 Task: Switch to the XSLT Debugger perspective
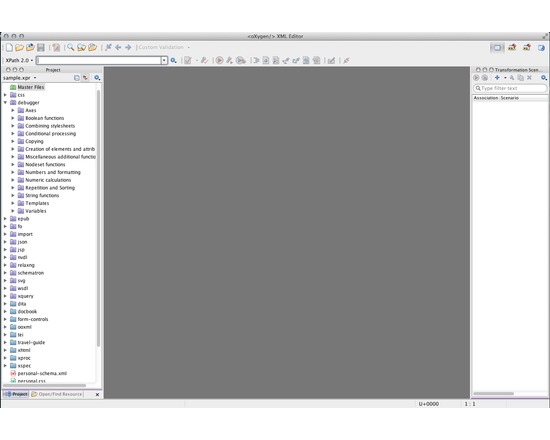tap(512, 47)
